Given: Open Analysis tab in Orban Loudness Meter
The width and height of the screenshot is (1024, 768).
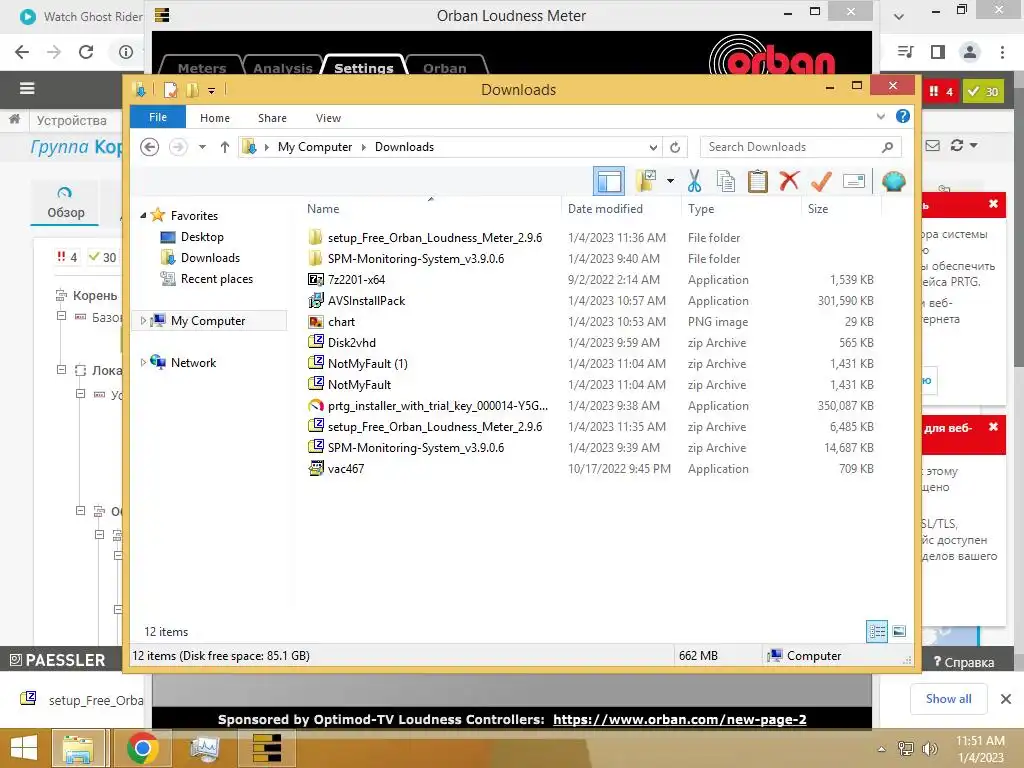Looking at the screenshot, I should pyautogui.click(x=283, y=67).
